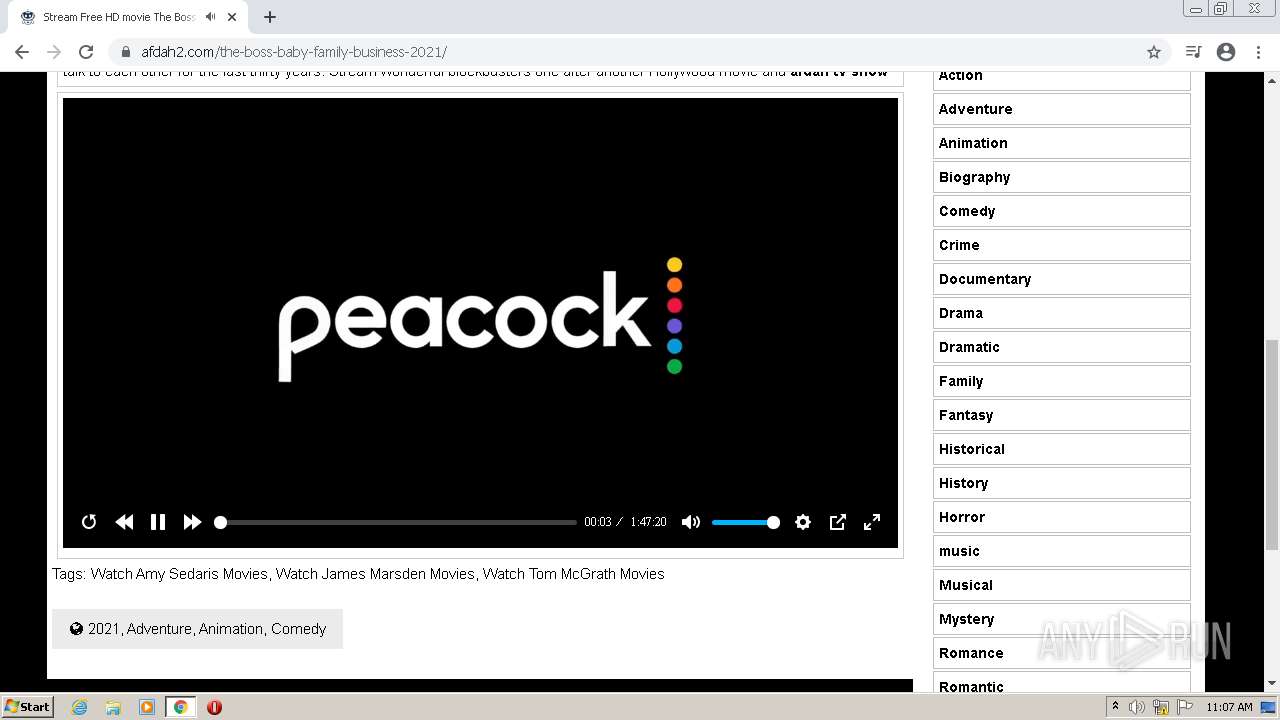Viewport: 1280px width, 720px height.
Task: Click the Adventure genre tag below video
Action: (x=159, y=629)
